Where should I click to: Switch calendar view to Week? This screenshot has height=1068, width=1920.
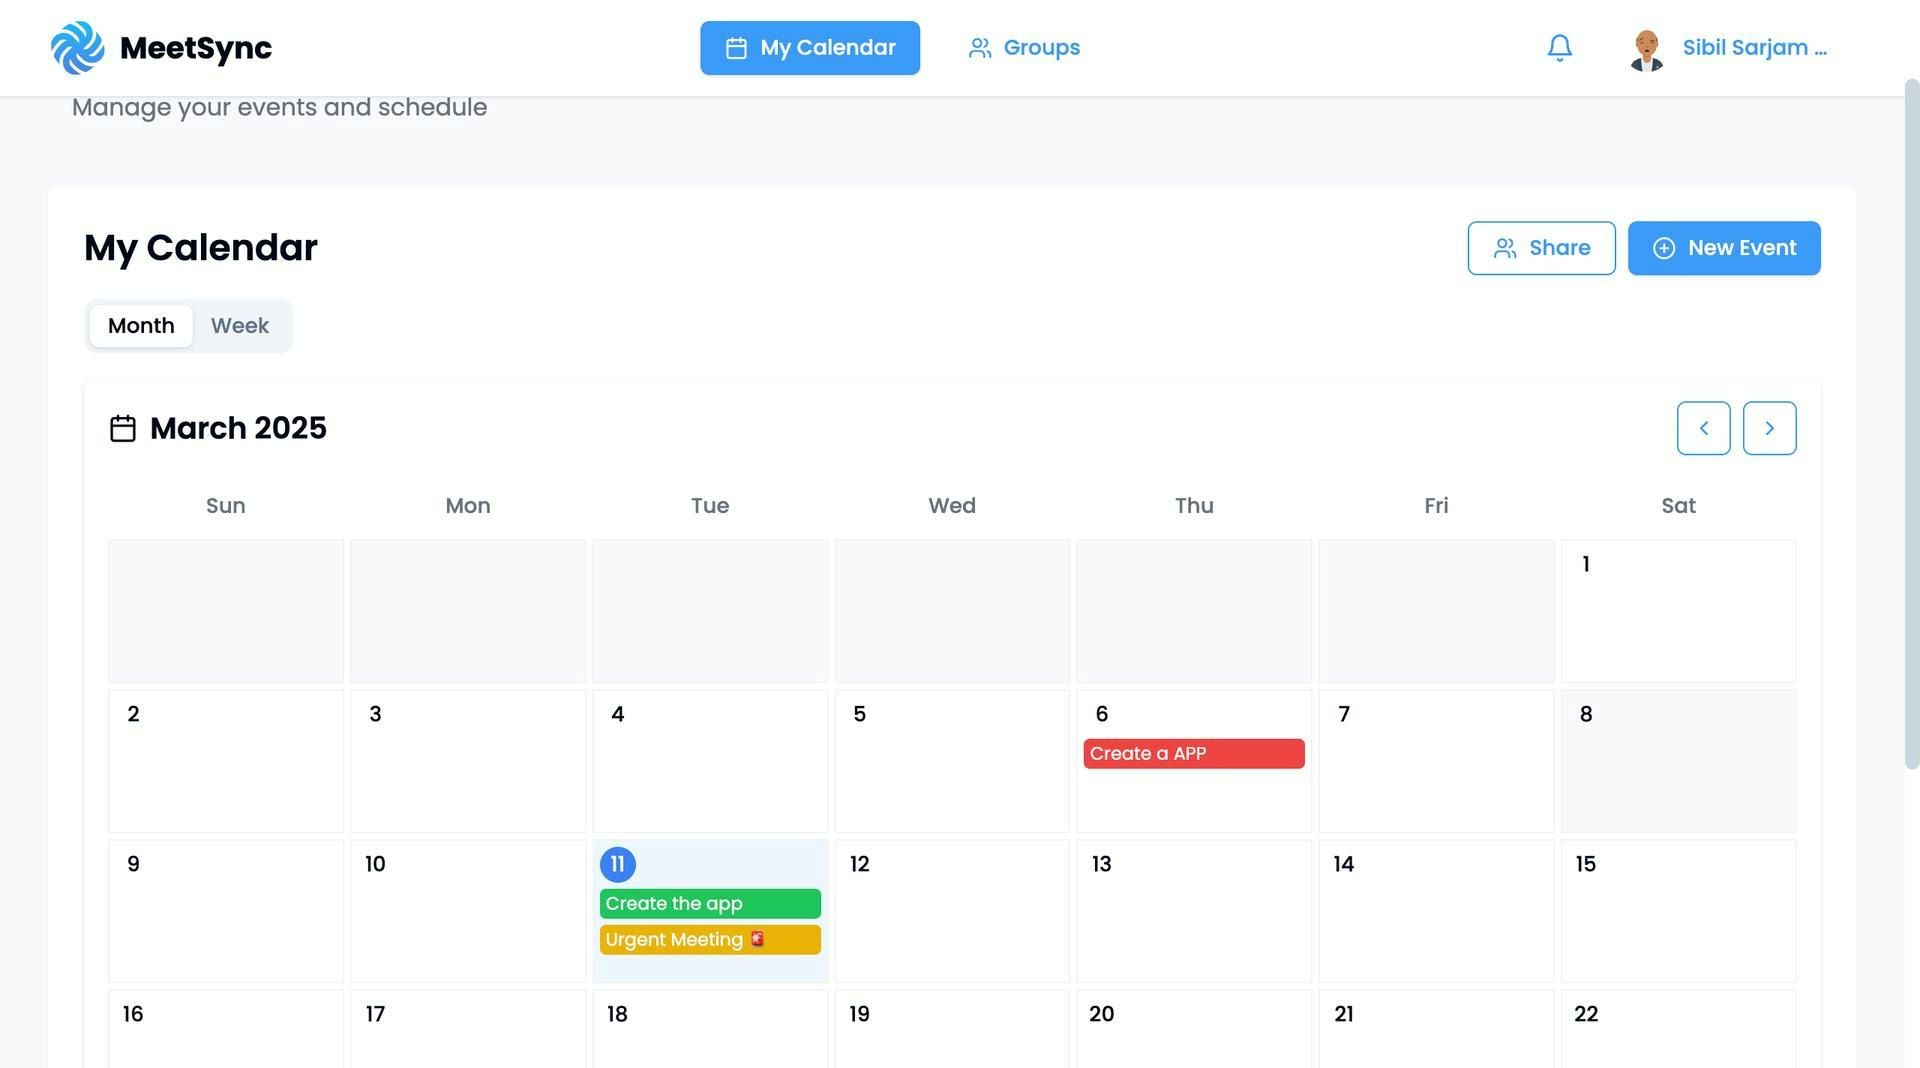tap(239, 325)
